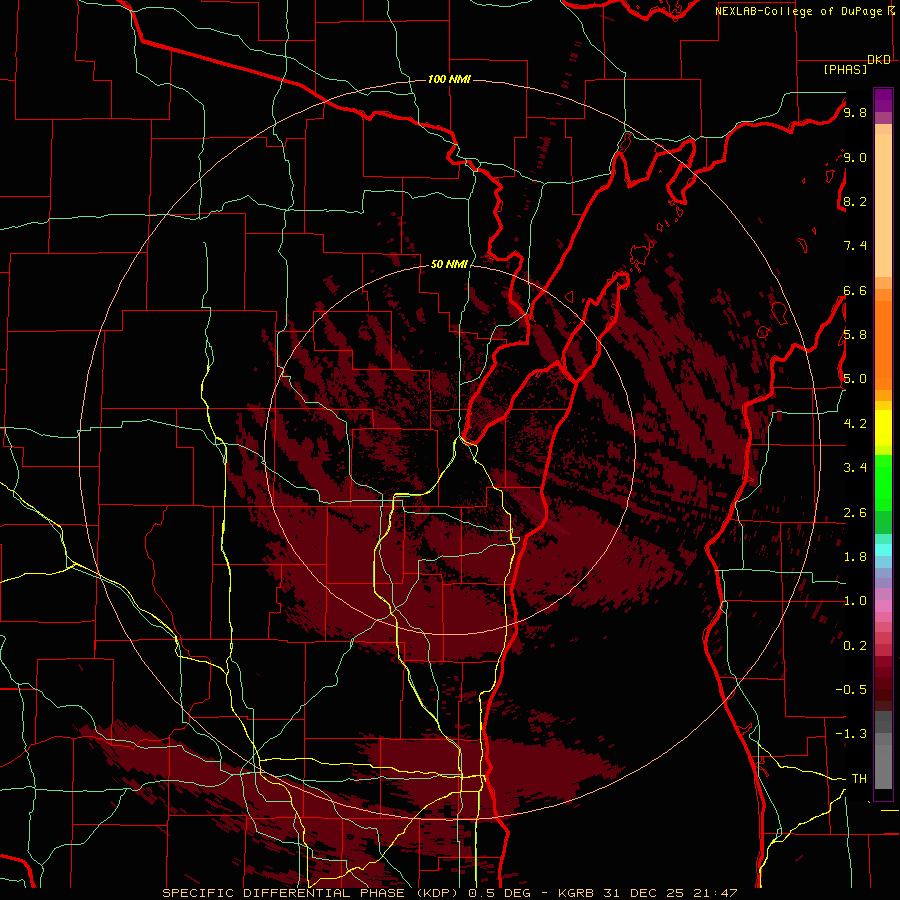The height and width of the screenshot is (900, 900).
Task: Click the -0.5 value on the color scale
Action: (x=851, y=690)
